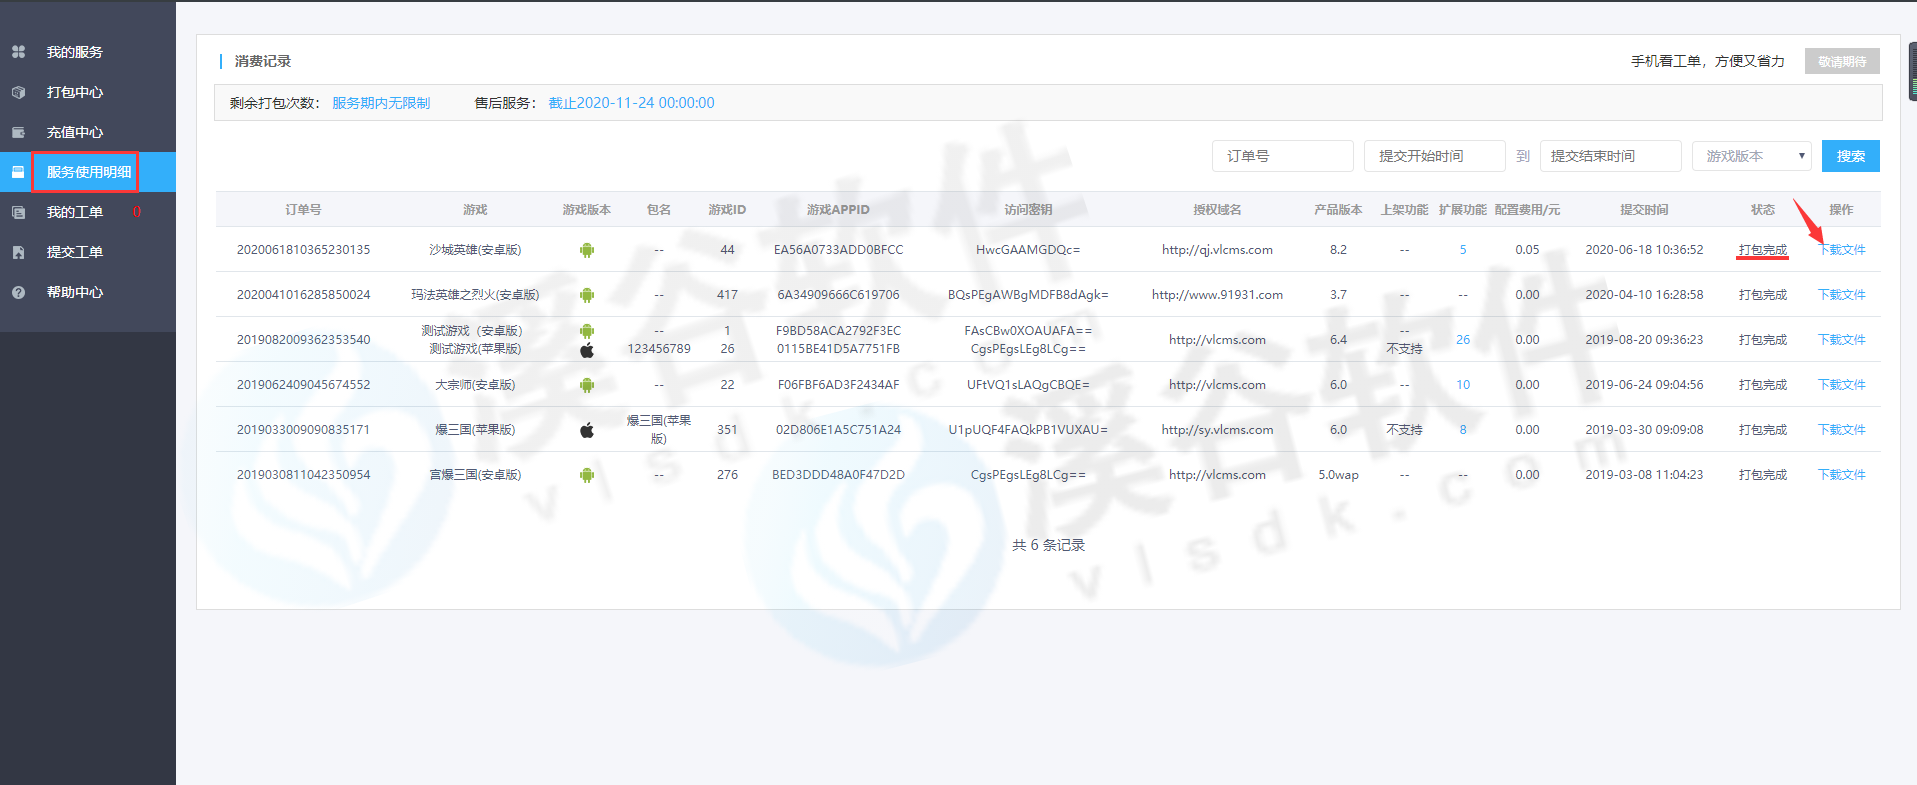Screen dimensions: 1917x785
Task: Open the 服务使用明细 menu item
Action: coord(88,172)
